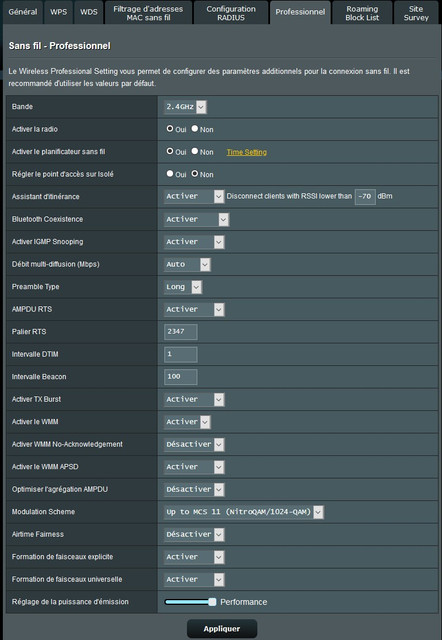This screenshot has height=640, width=442.
Task: Open the Airtime Fairness dropdown
Action: coord(194,534)
